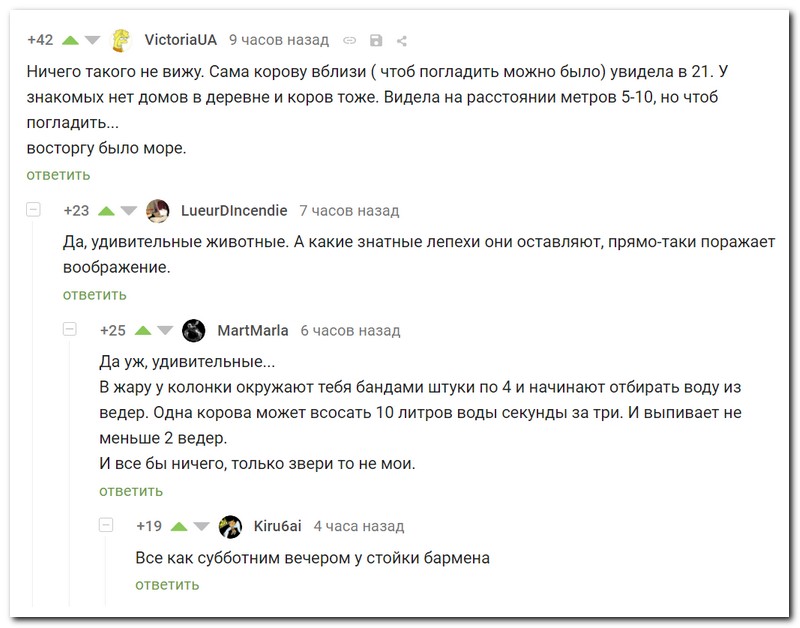Collapse Kiru6ai's reply
Viewport: 800px width, 628px height.
point(106,524)
